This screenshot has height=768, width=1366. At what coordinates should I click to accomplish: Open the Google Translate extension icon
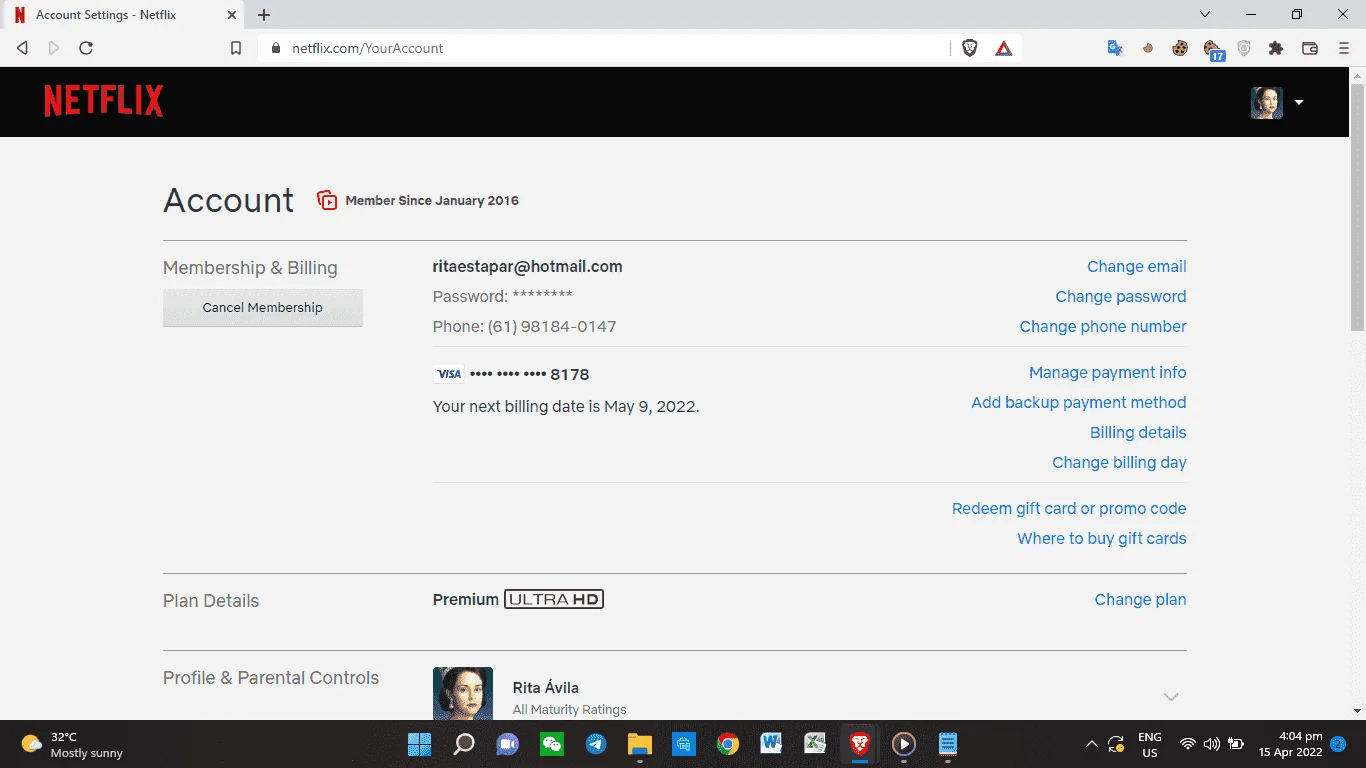[1115, 48]
